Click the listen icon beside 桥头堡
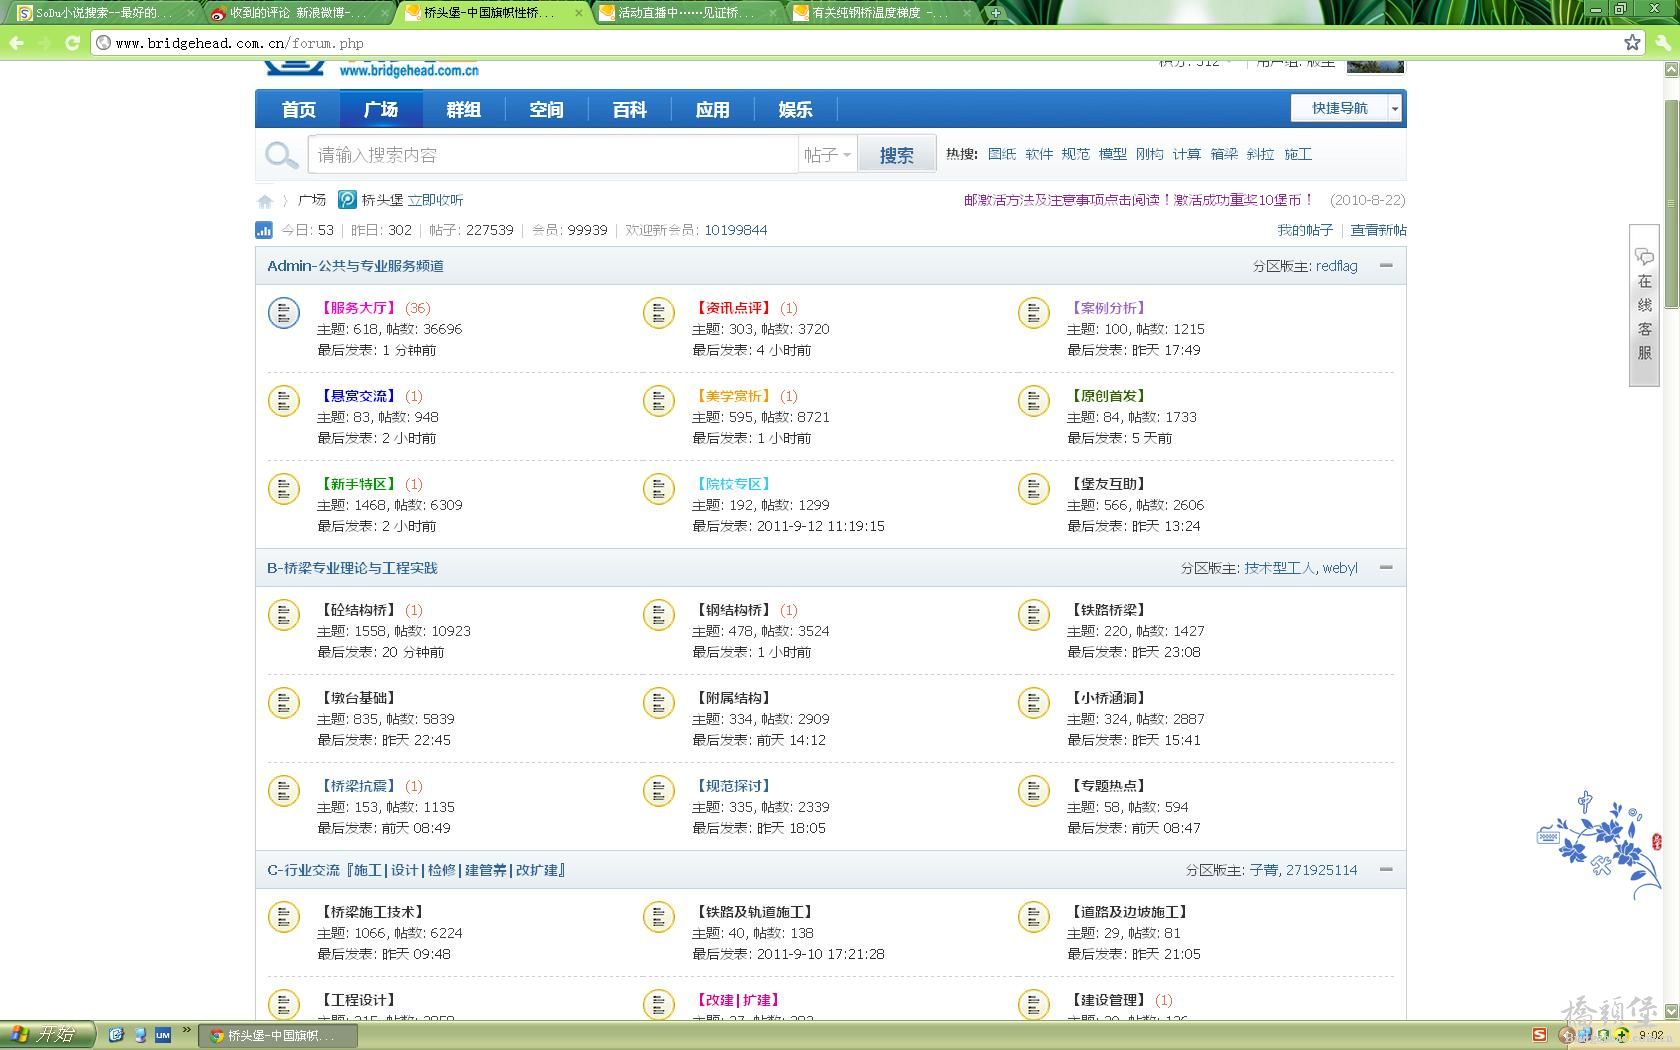Screen dimensions: 1680x1050 [347, 200]
